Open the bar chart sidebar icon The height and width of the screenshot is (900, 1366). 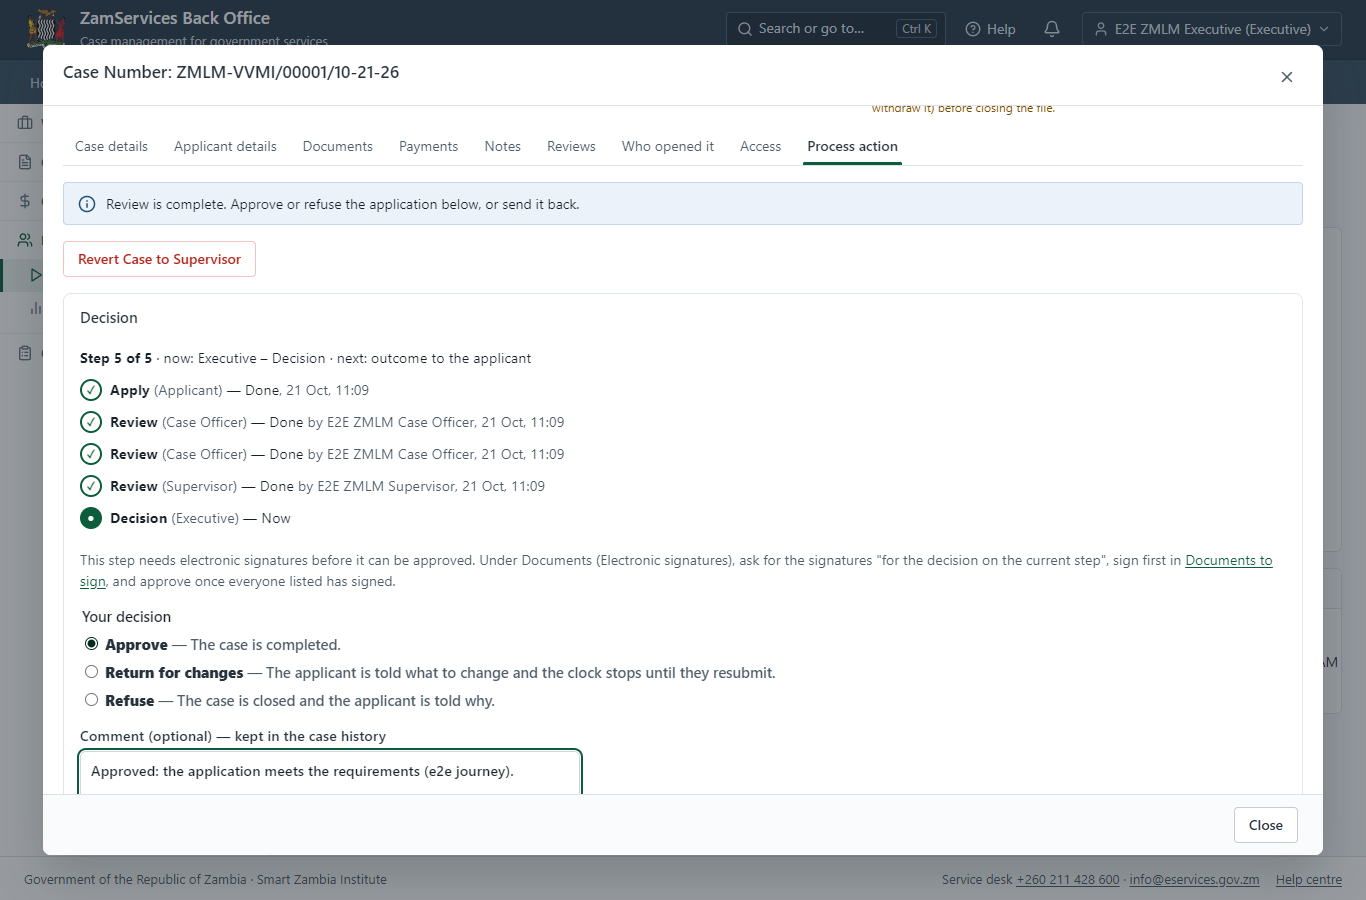click(36, 308)
